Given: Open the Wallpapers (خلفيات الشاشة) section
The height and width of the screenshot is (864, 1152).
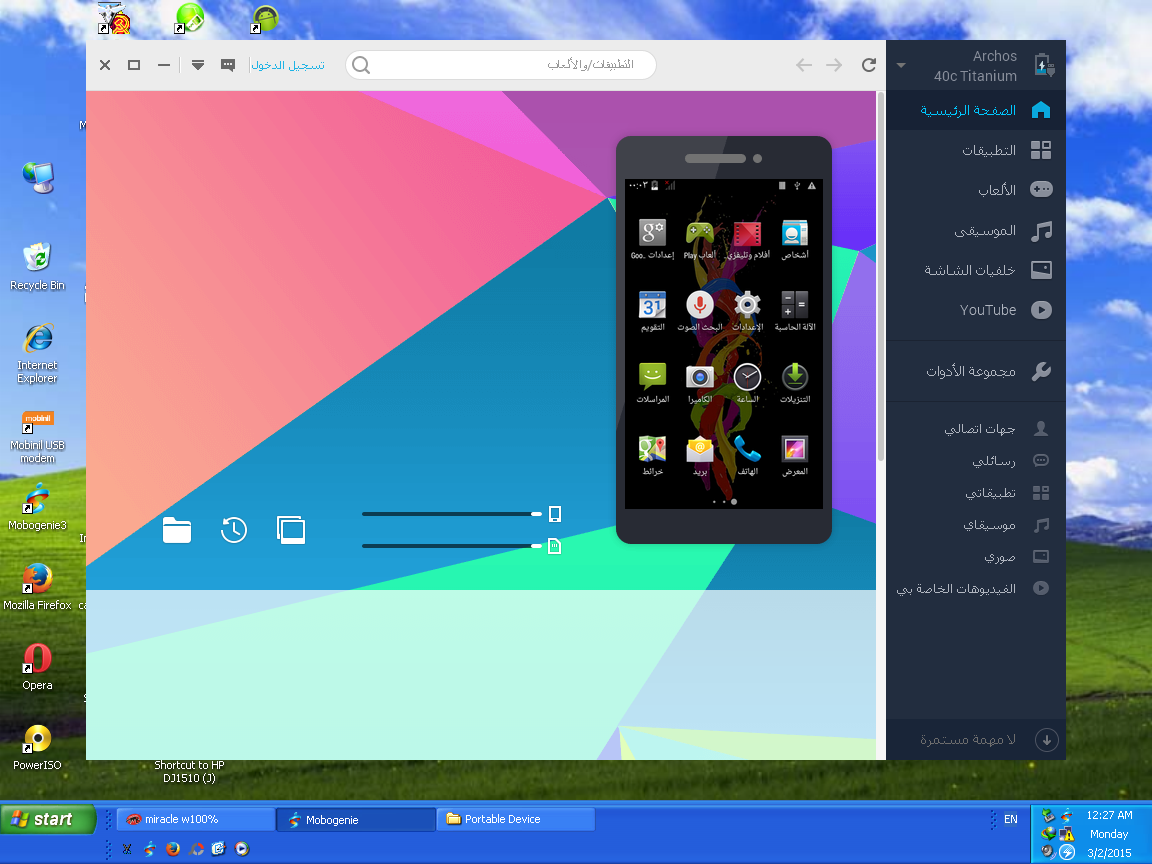Looking at the screenshot, I should 976,270.
